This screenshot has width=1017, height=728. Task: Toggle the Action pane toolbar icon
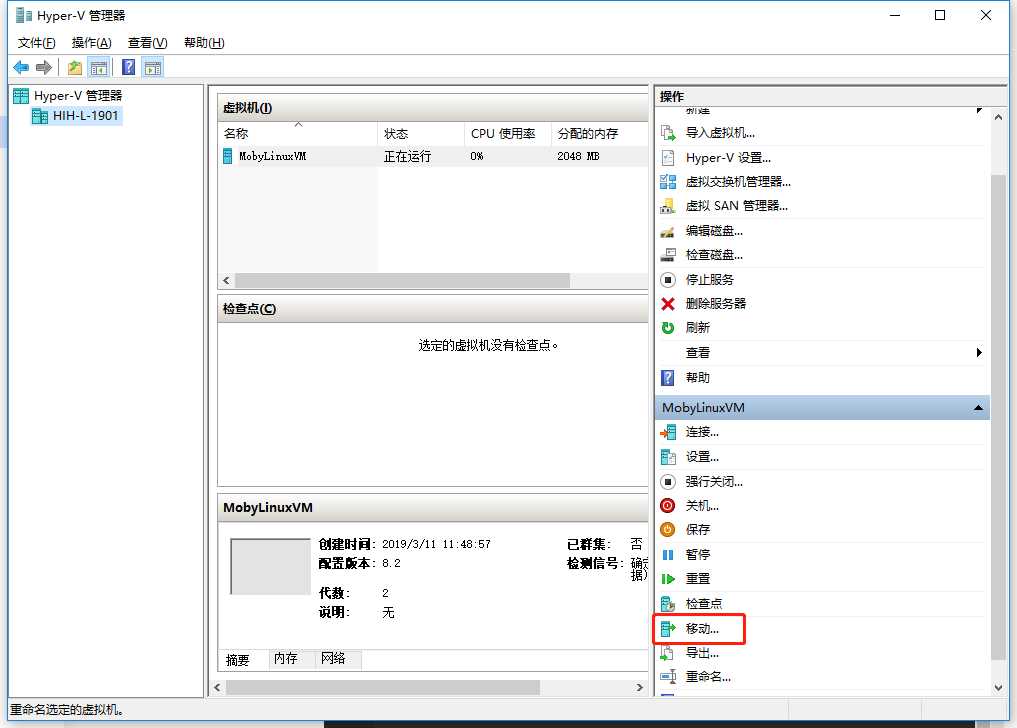153,67
